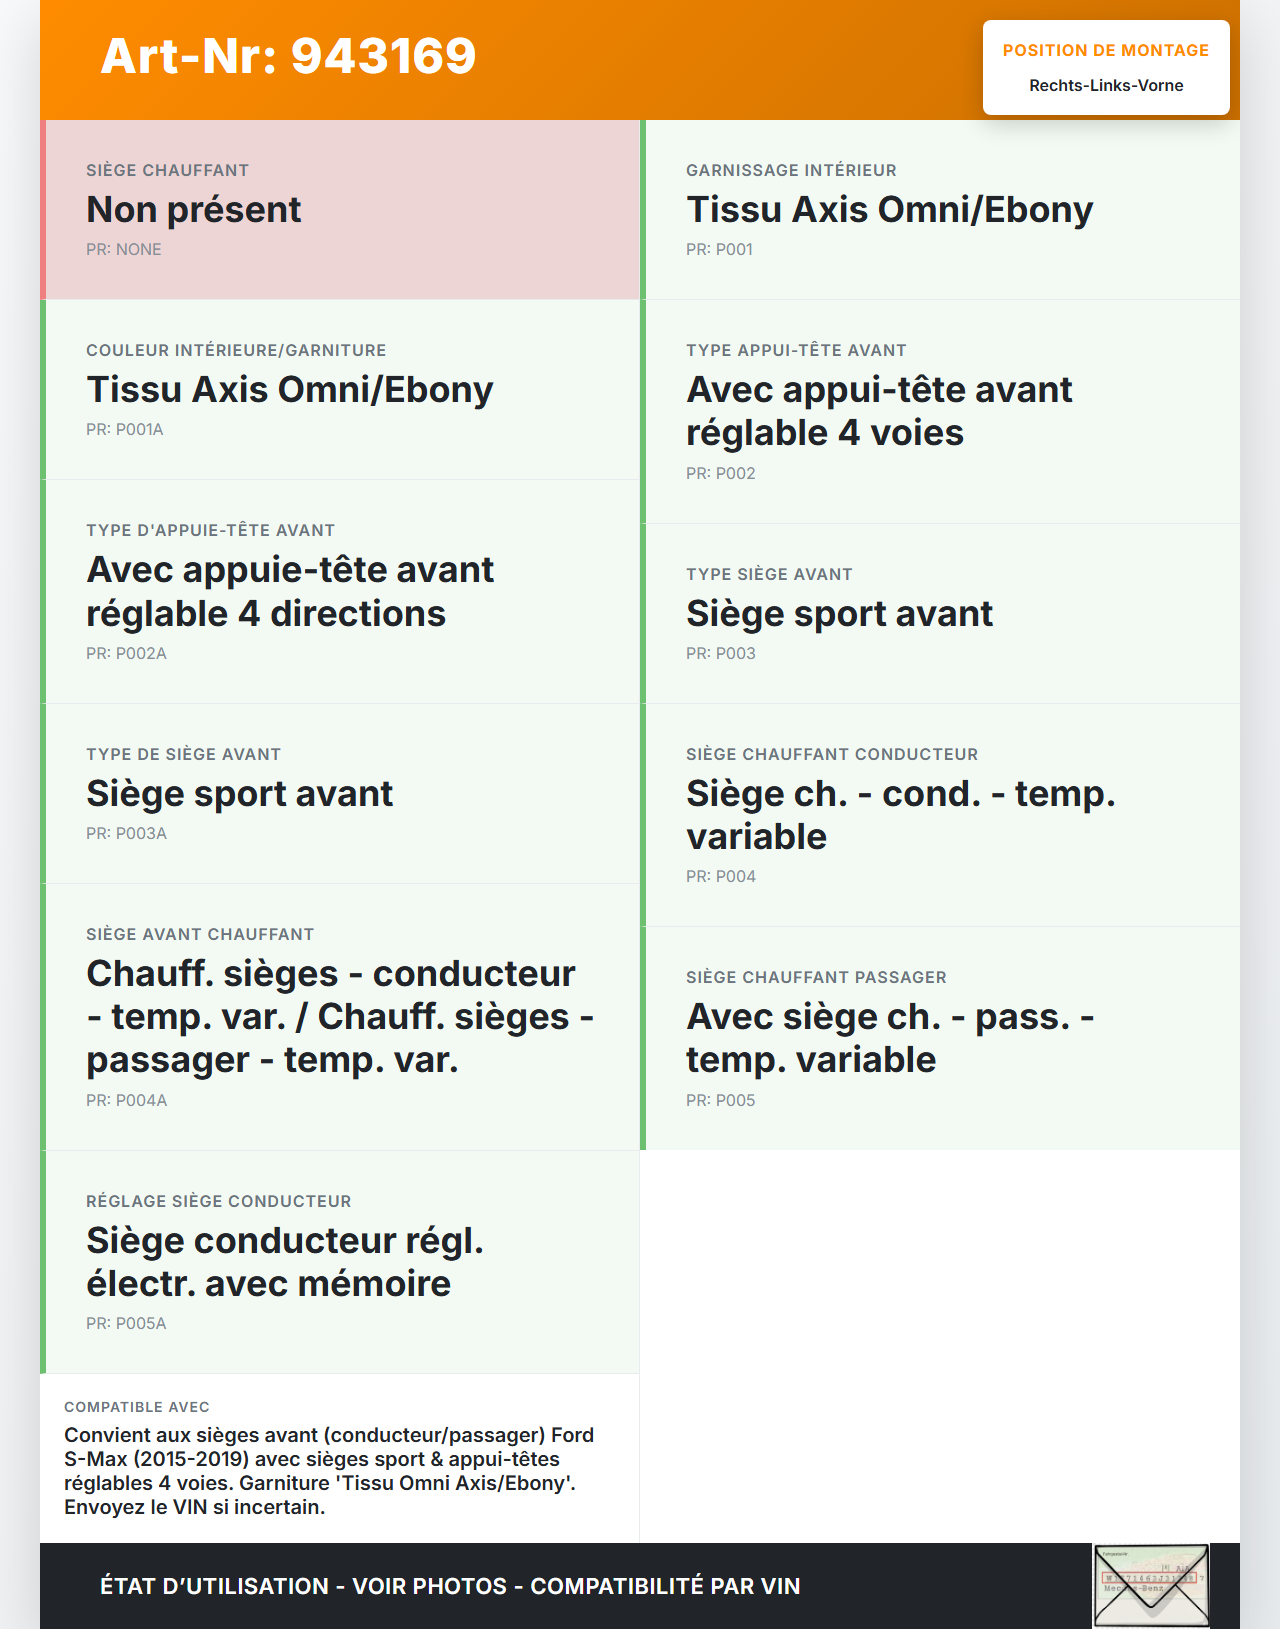Select the Type siège avant P003 card
Screen dimensions: 1280x1629
[940, 613]
